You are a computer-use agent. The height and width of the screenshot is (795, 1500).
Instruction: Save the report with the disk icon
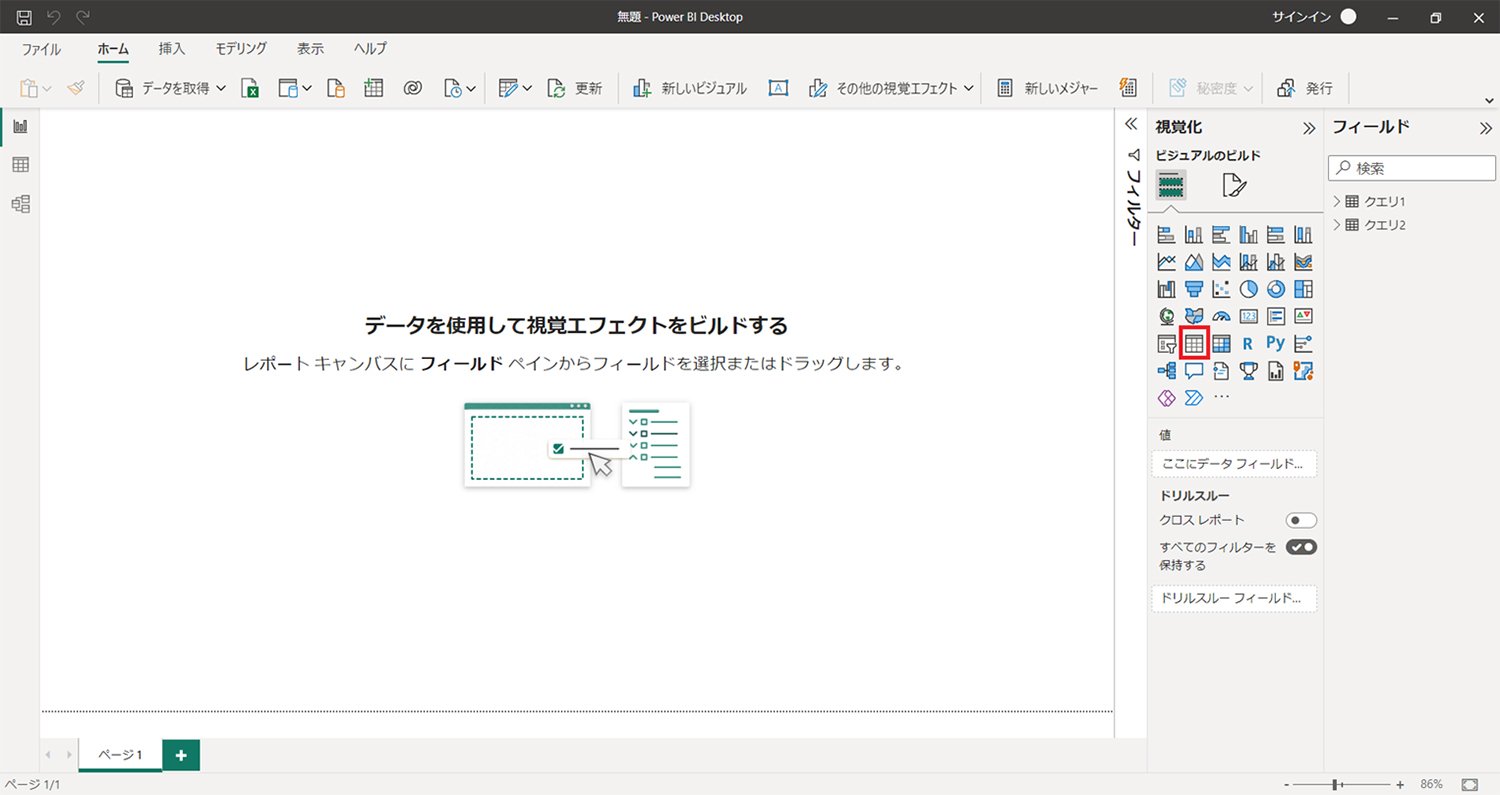(x=24, y=17)
